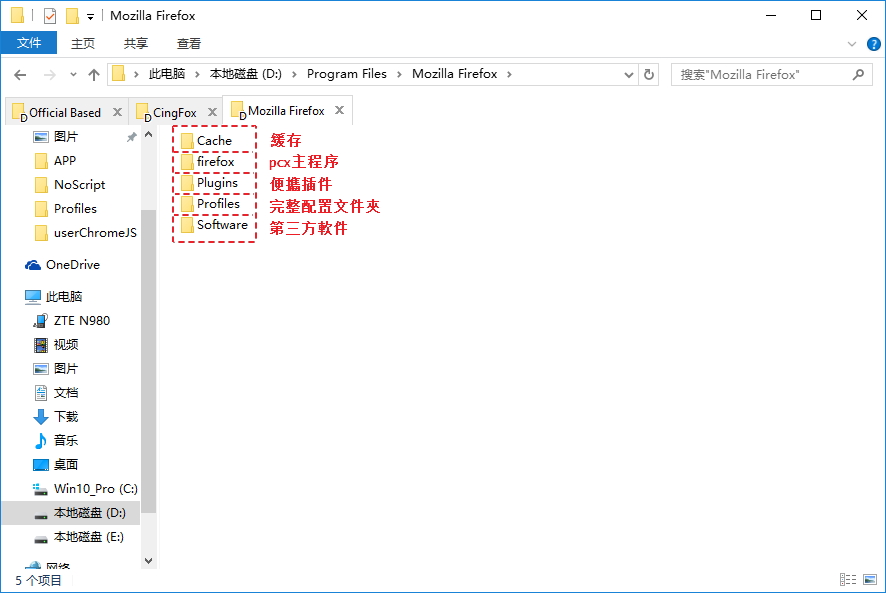Screen dimensions: 886x593
Task: Click Mozilla Firefox in the breadcrumb
Action: 455,74
